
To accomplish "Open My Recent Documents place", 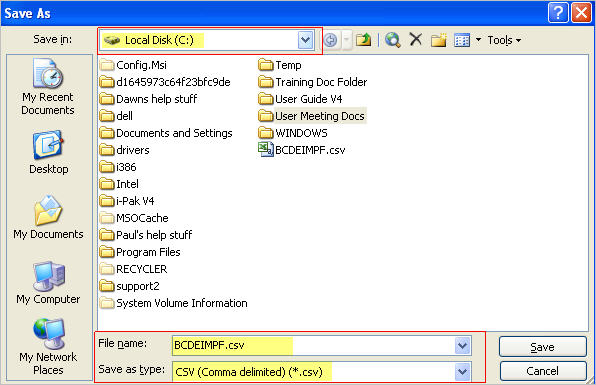I will coord(48,87).
